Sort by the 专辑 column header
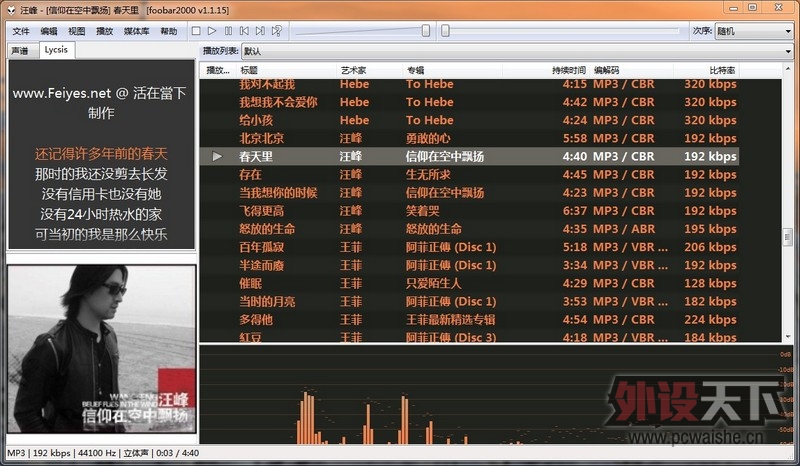 pos(452,70)
